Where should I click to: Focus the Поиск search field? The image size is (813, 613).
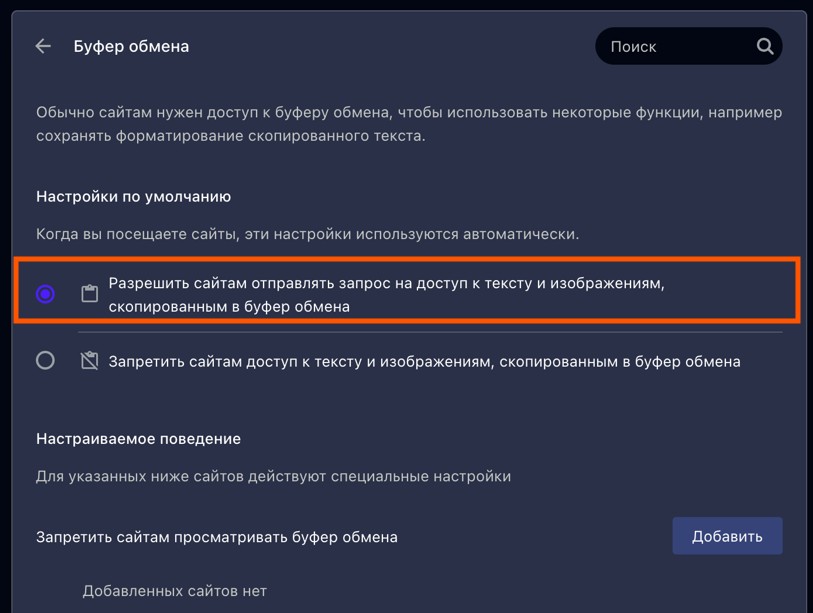[x=675, y=46]
